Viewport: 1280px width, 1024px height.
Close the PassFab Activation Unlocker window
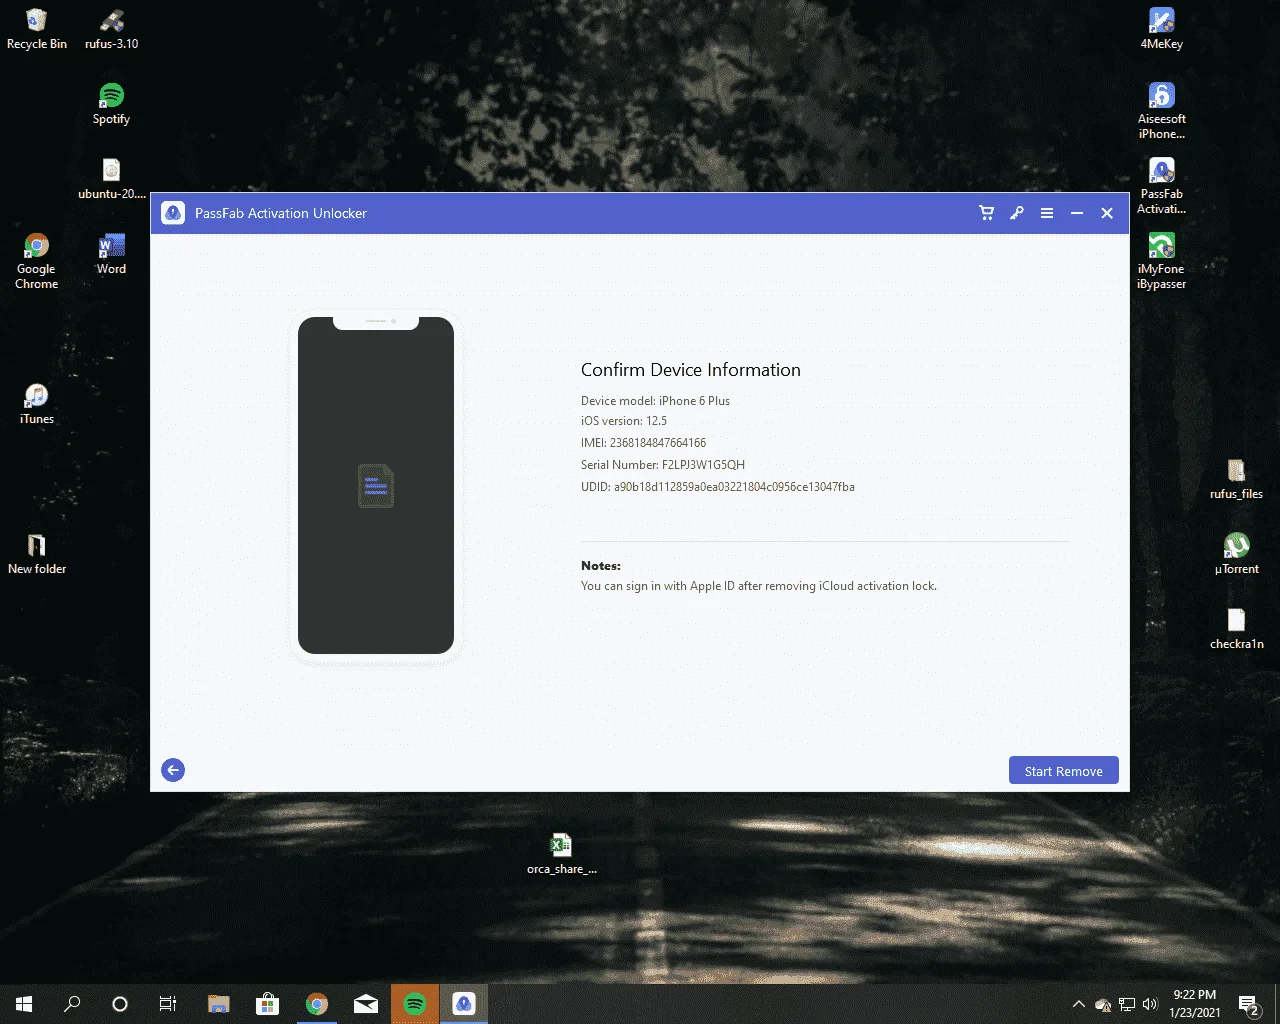tap(1107, 213)
